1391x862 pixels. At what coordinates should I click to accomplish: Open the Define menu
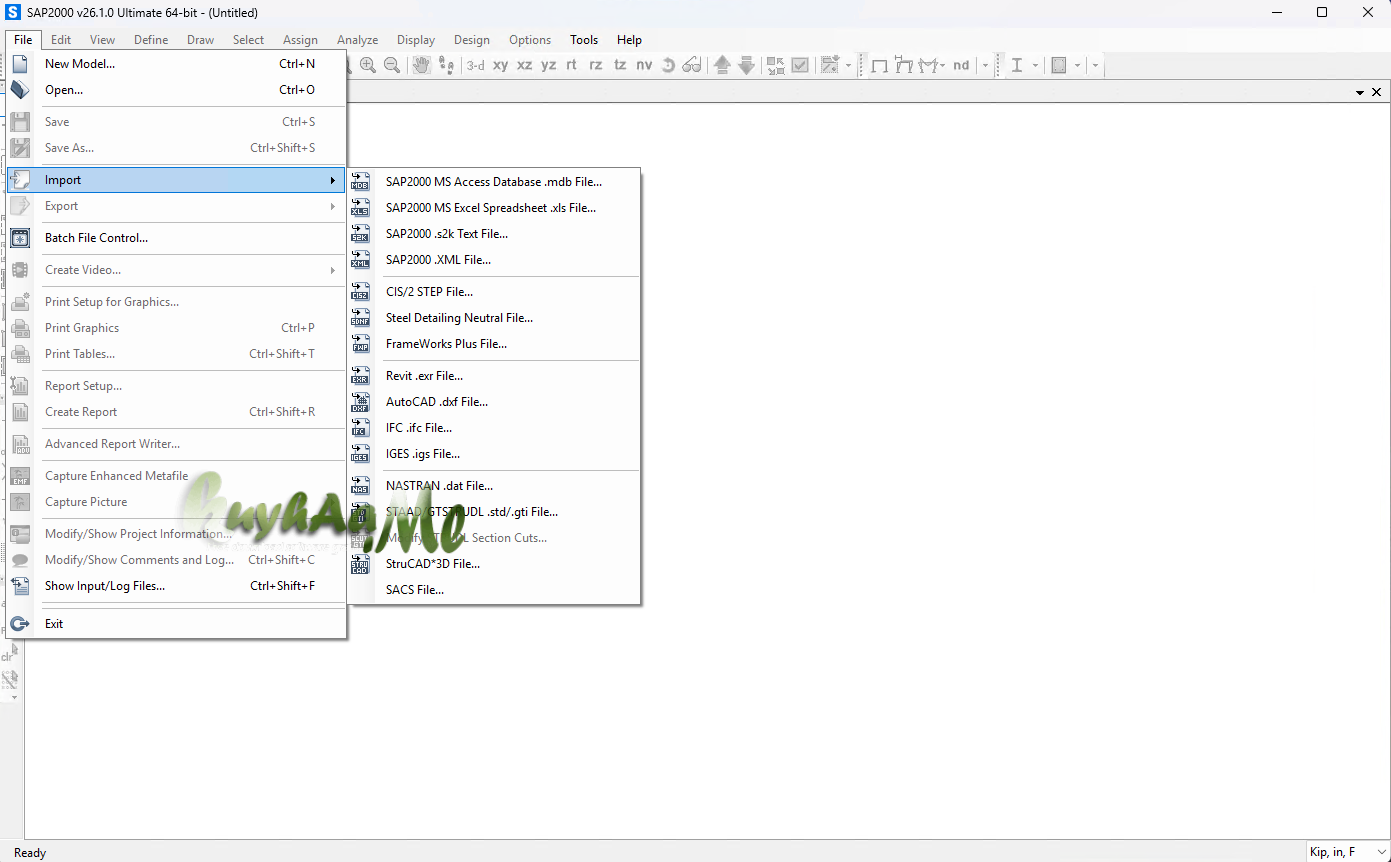pos(151,40)
